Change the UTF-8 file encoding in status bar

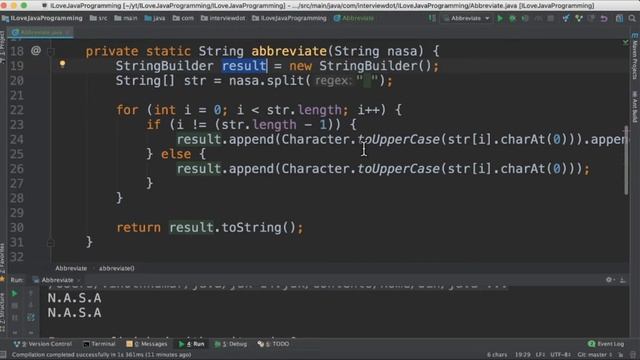tap(560, 355)
